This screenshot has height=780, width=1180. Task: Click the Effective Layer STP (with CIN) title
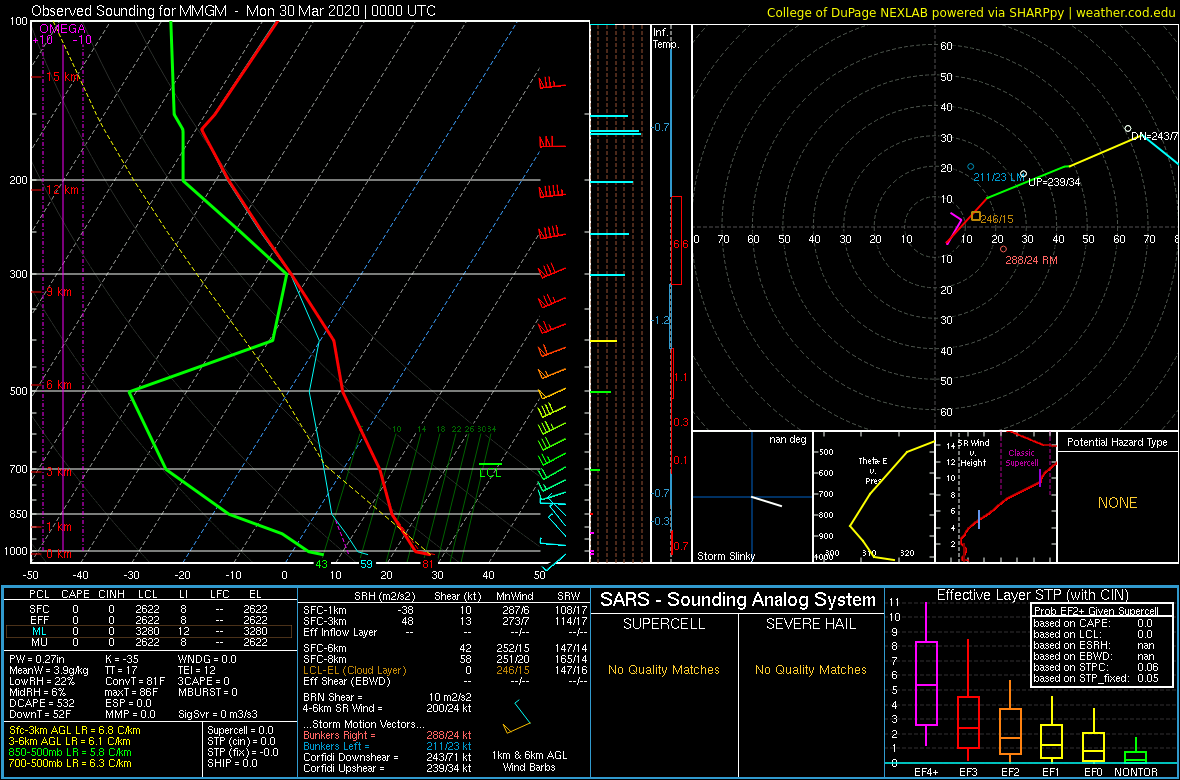(x=1030, y=595)
